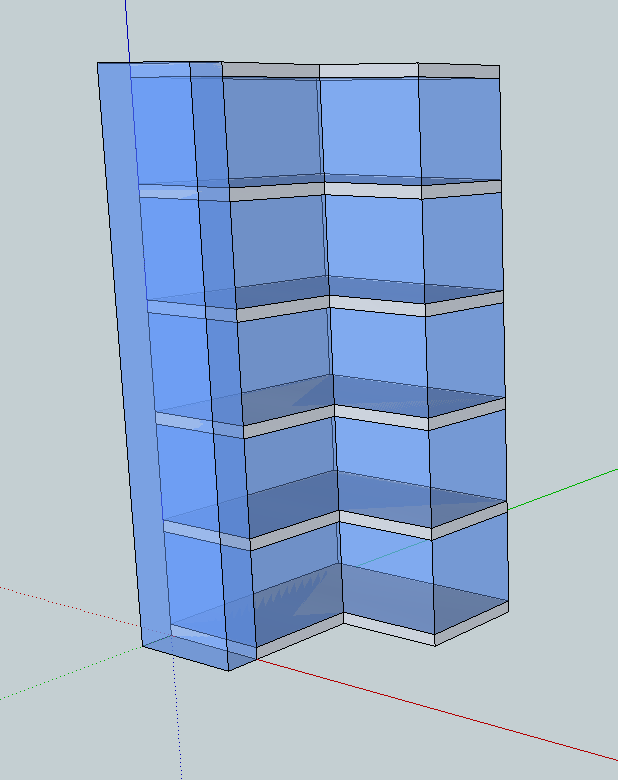Click the blue vertical axis above the shelf
618x780 pixels.
coord(127,28)
